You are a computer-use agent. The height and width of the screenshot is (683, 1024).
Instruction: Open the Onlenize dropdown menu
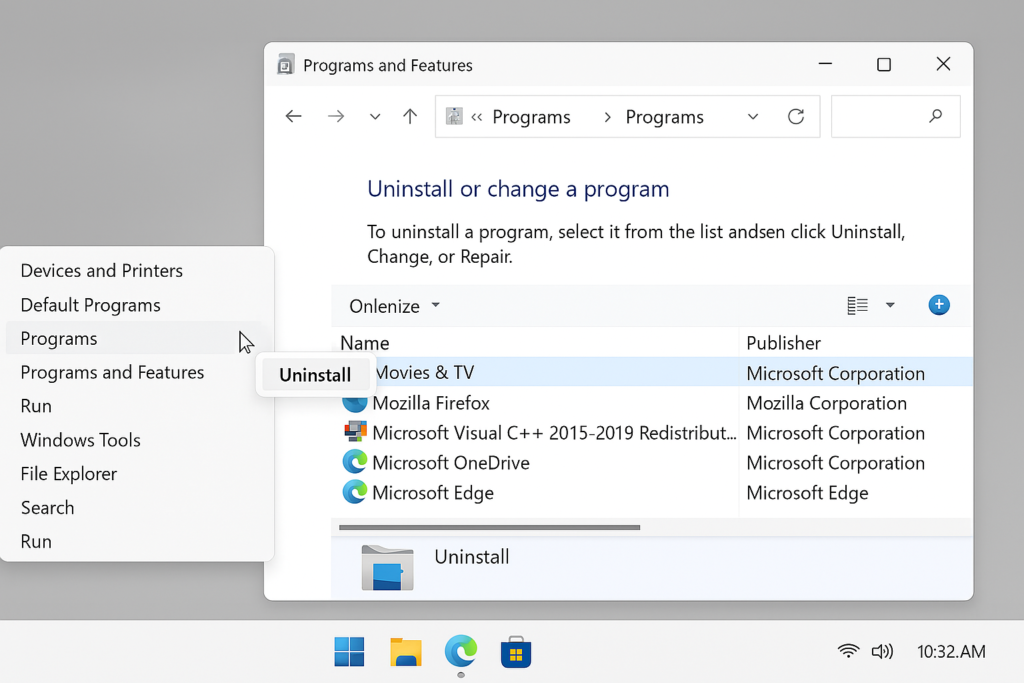394,306
